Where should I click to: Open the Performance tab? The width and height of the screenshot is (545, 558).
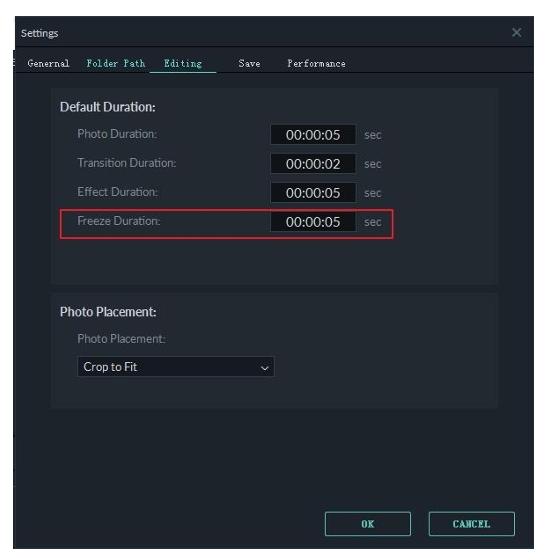pos(316,64)
